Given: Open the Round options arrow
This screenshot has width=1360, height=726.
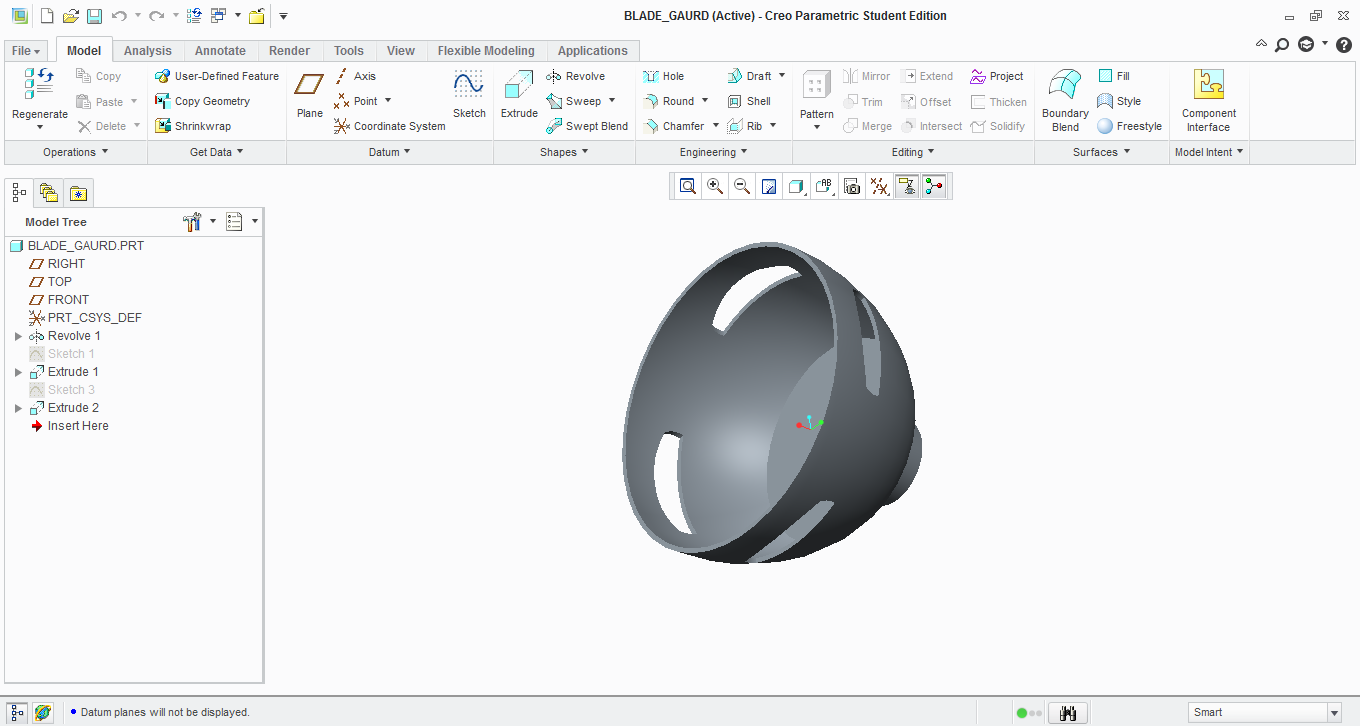Looking at the screenshot, I should 705,101.
